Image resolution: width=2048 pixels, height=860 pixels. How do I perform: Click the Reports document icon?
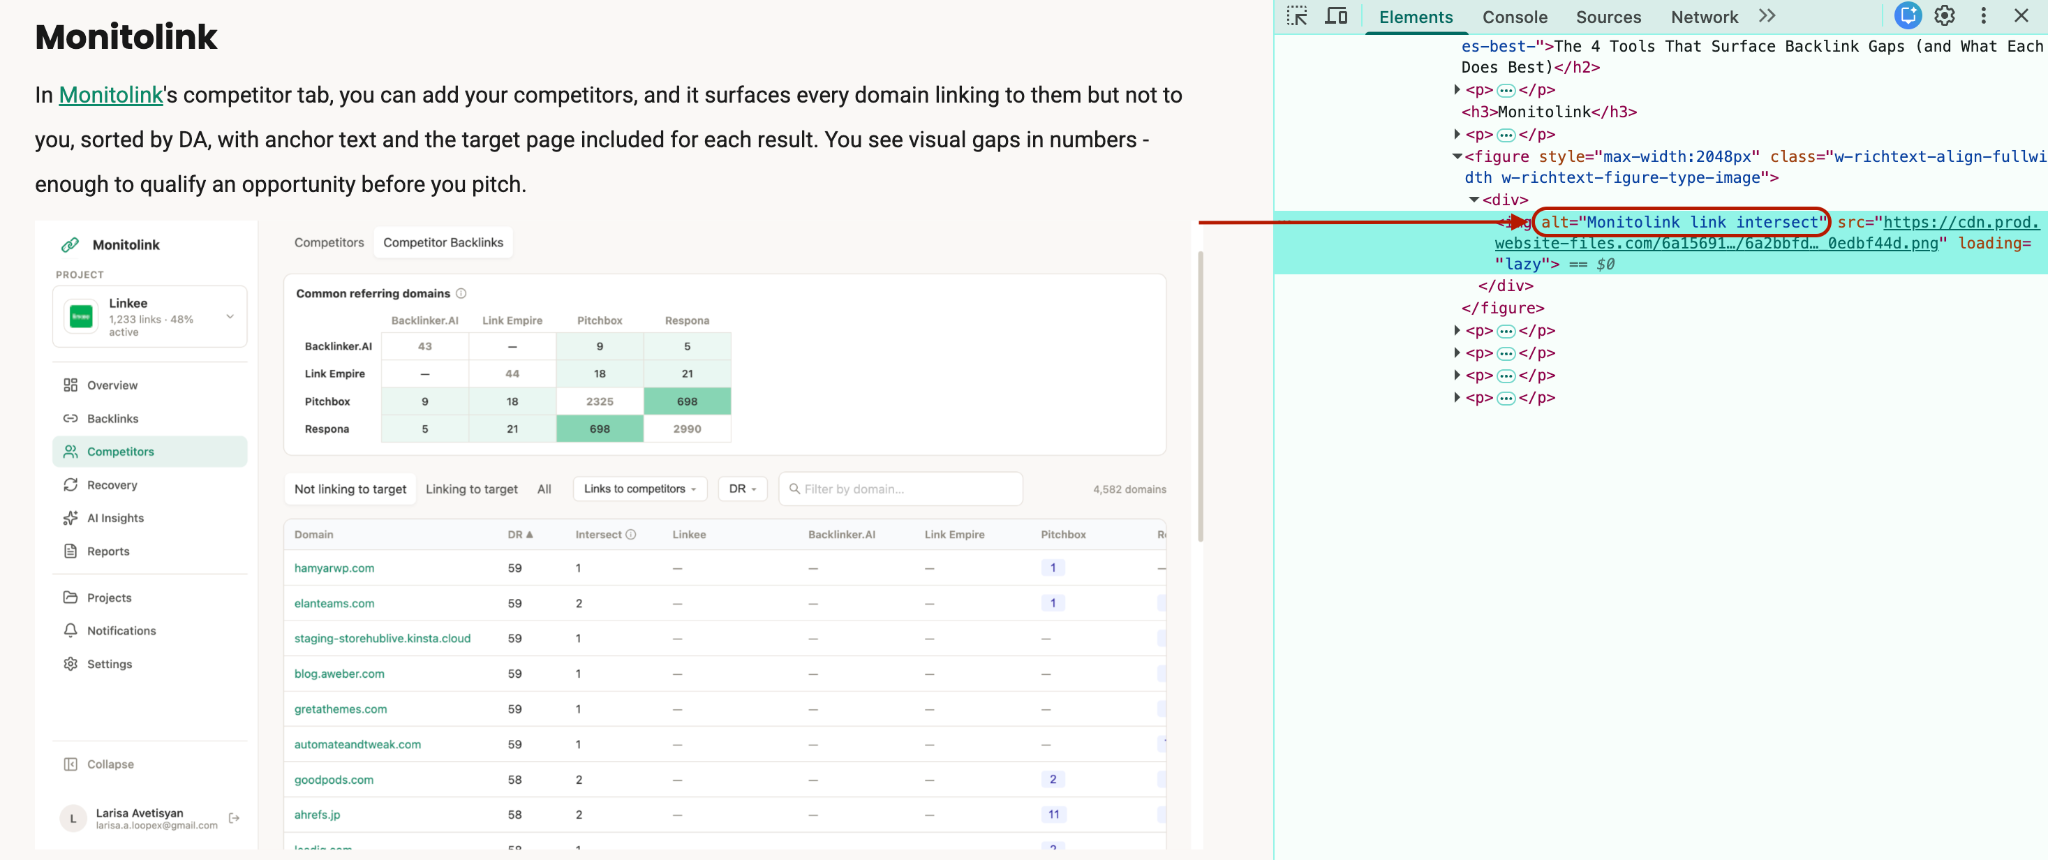70,551
